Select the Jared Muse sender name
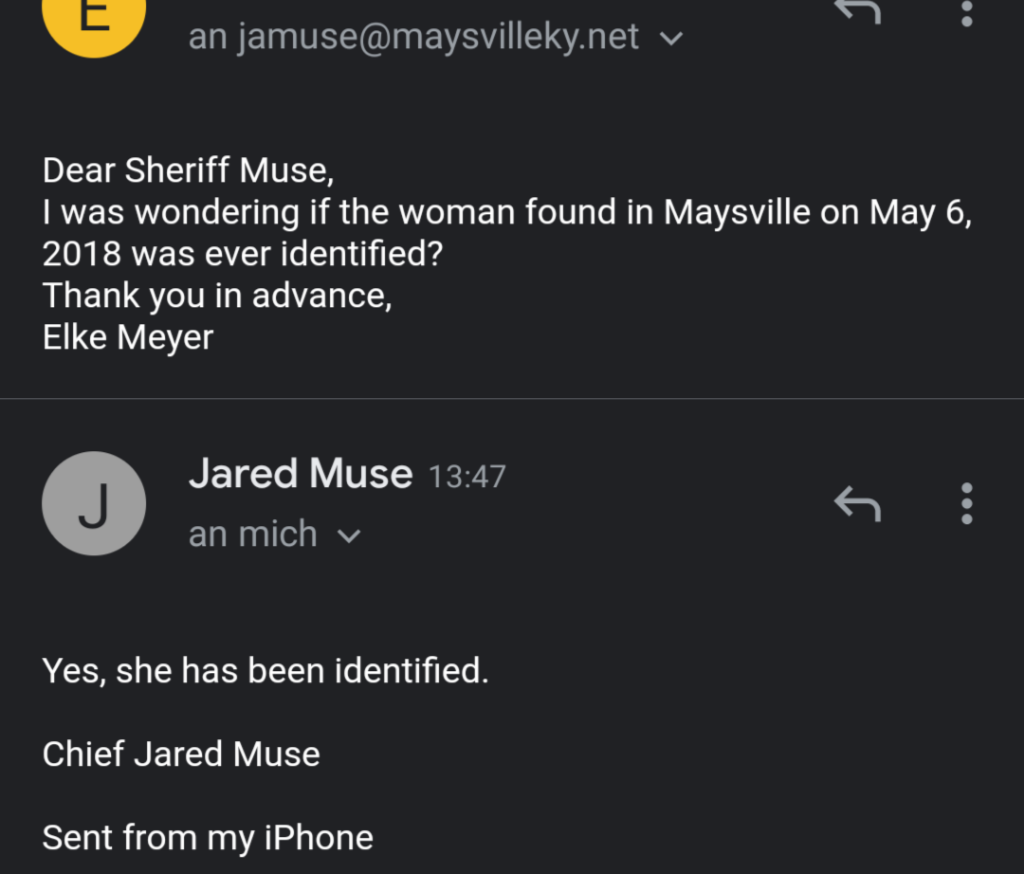This screenshot has height=874, width=1024. [x=300, y=474]
